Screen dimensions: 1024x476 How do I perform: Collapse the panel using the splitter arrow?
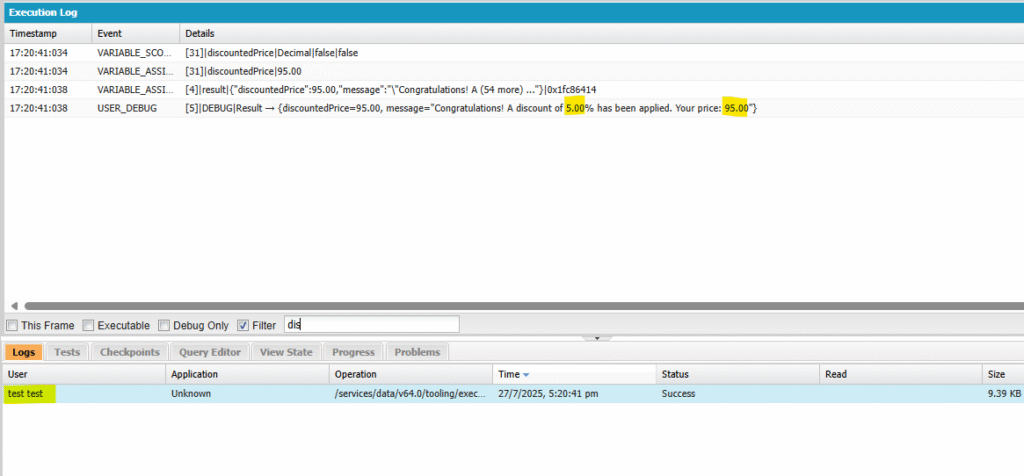coord(597,338)
